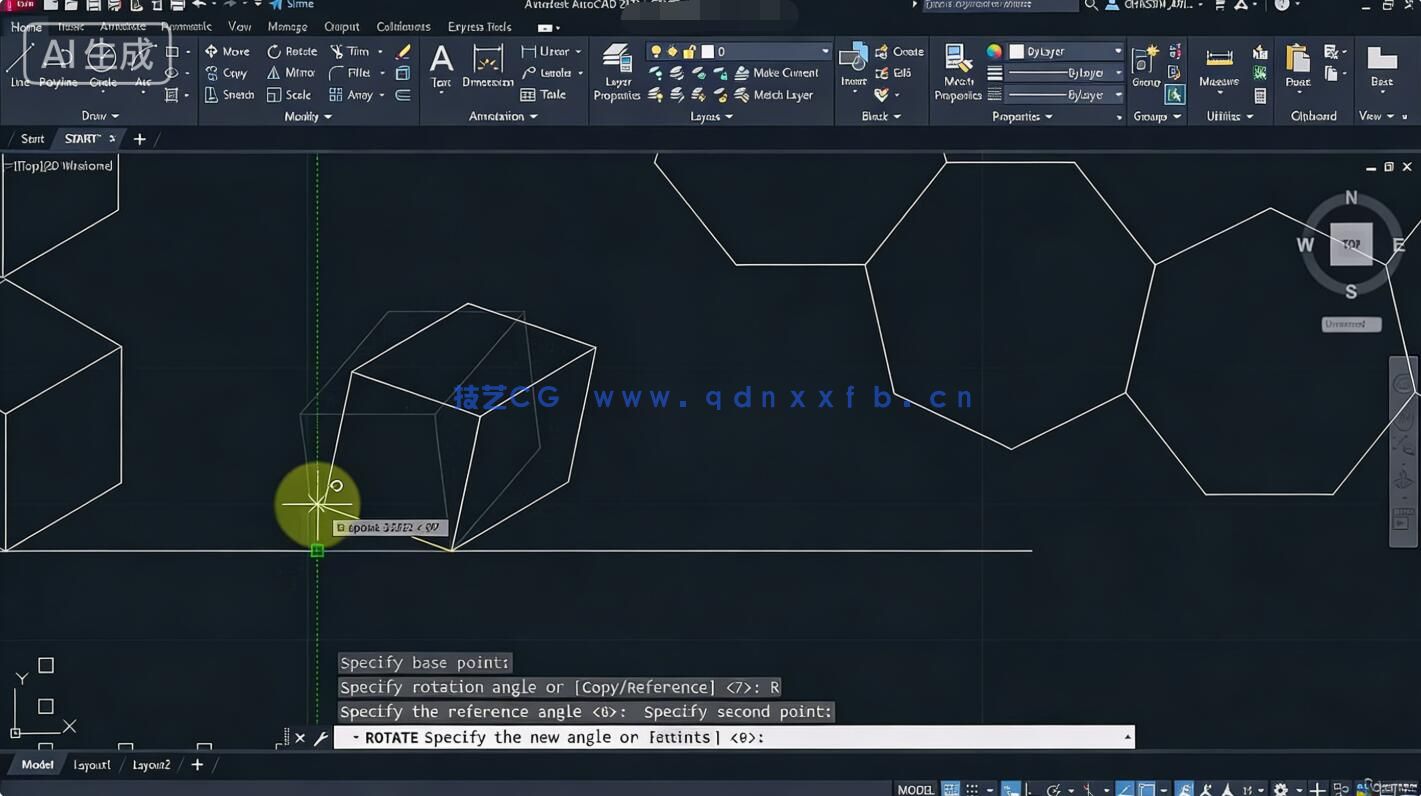The height and width of the screenshot is (796, 1421).
Task: Expand the Draw panel
Action: 100,116
